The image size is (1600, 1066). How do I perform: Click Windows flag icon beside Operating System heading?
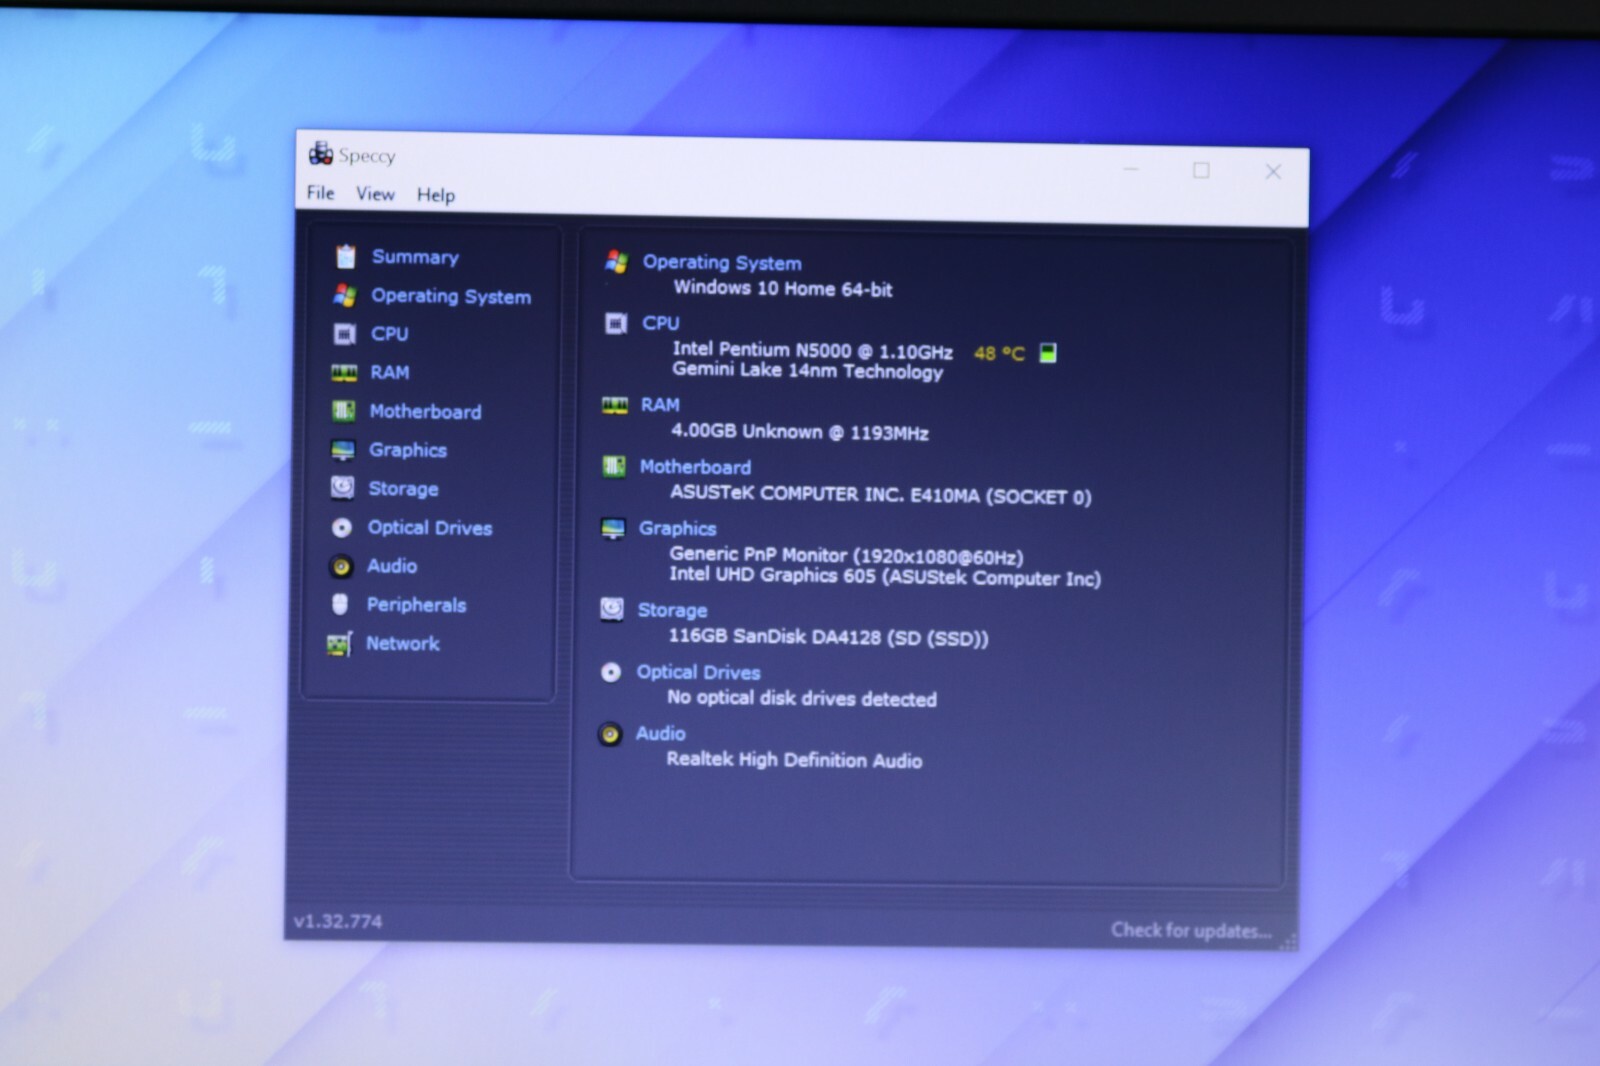pos(617,262)
